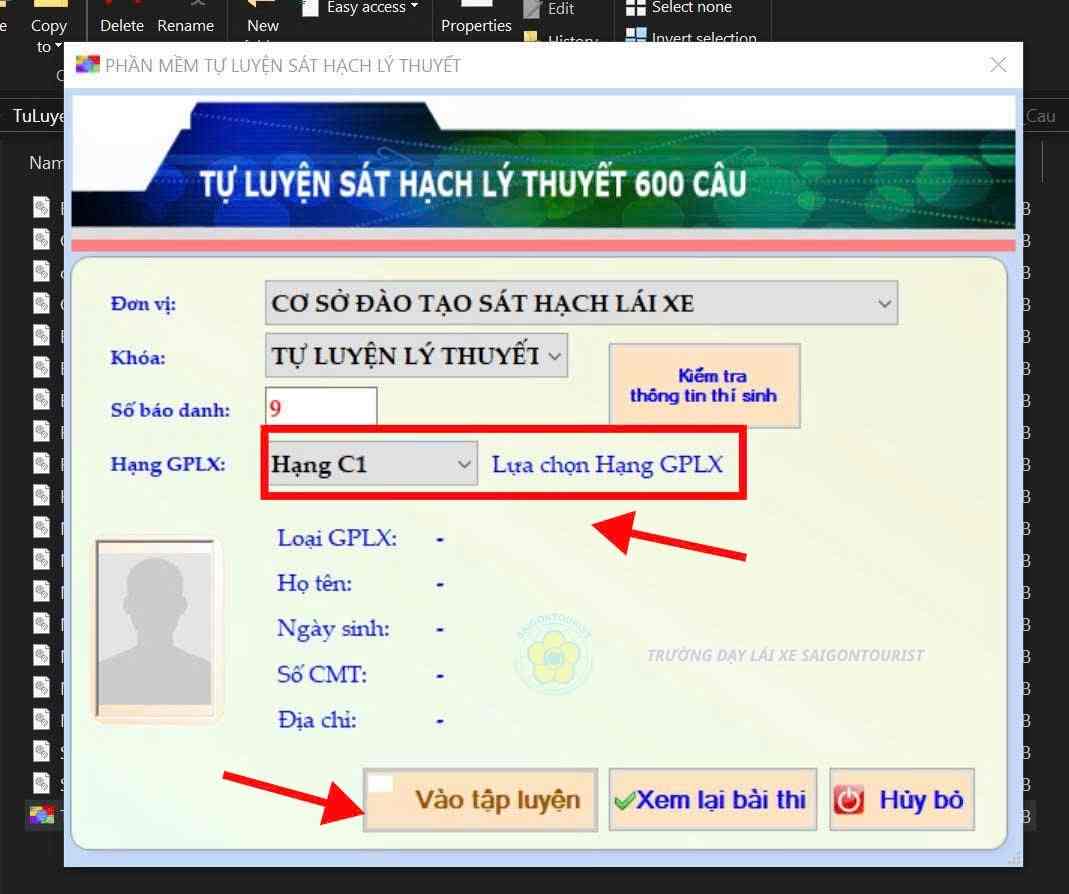Click Invert selection in File Explorer ribbon

pyautogui.click(x=691, y=37)
